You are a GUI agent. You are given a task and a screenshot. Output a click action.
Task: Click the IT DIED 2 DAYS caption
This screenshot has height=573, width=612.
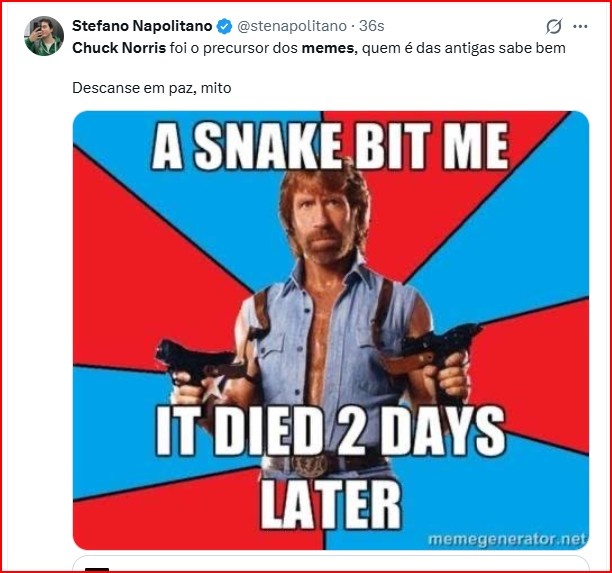(330, 435)
